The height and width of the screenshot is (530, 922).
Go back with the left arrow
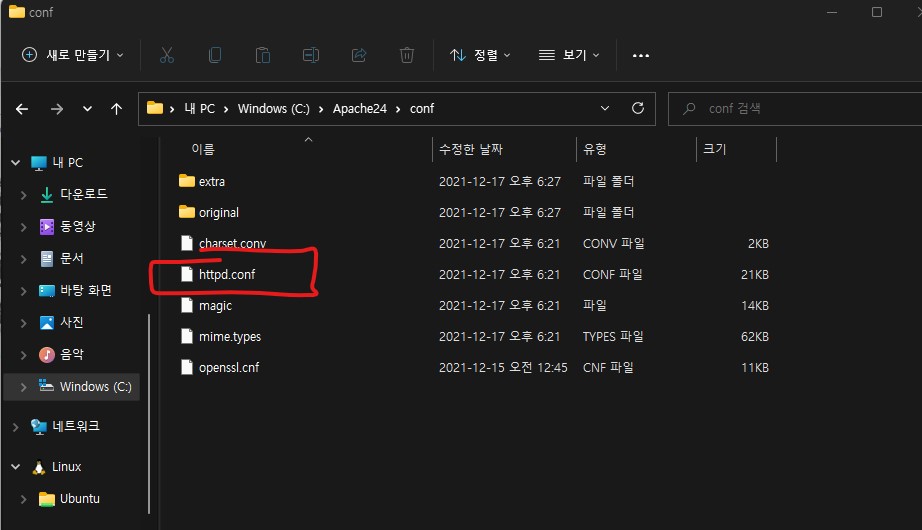click(22, 109)
